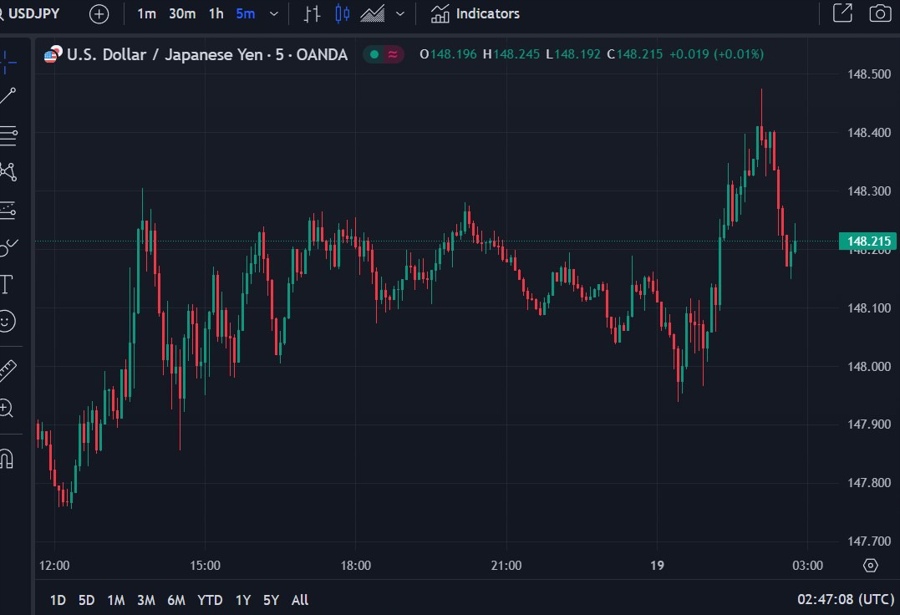Add symbol with the plus button

point(99,14)
